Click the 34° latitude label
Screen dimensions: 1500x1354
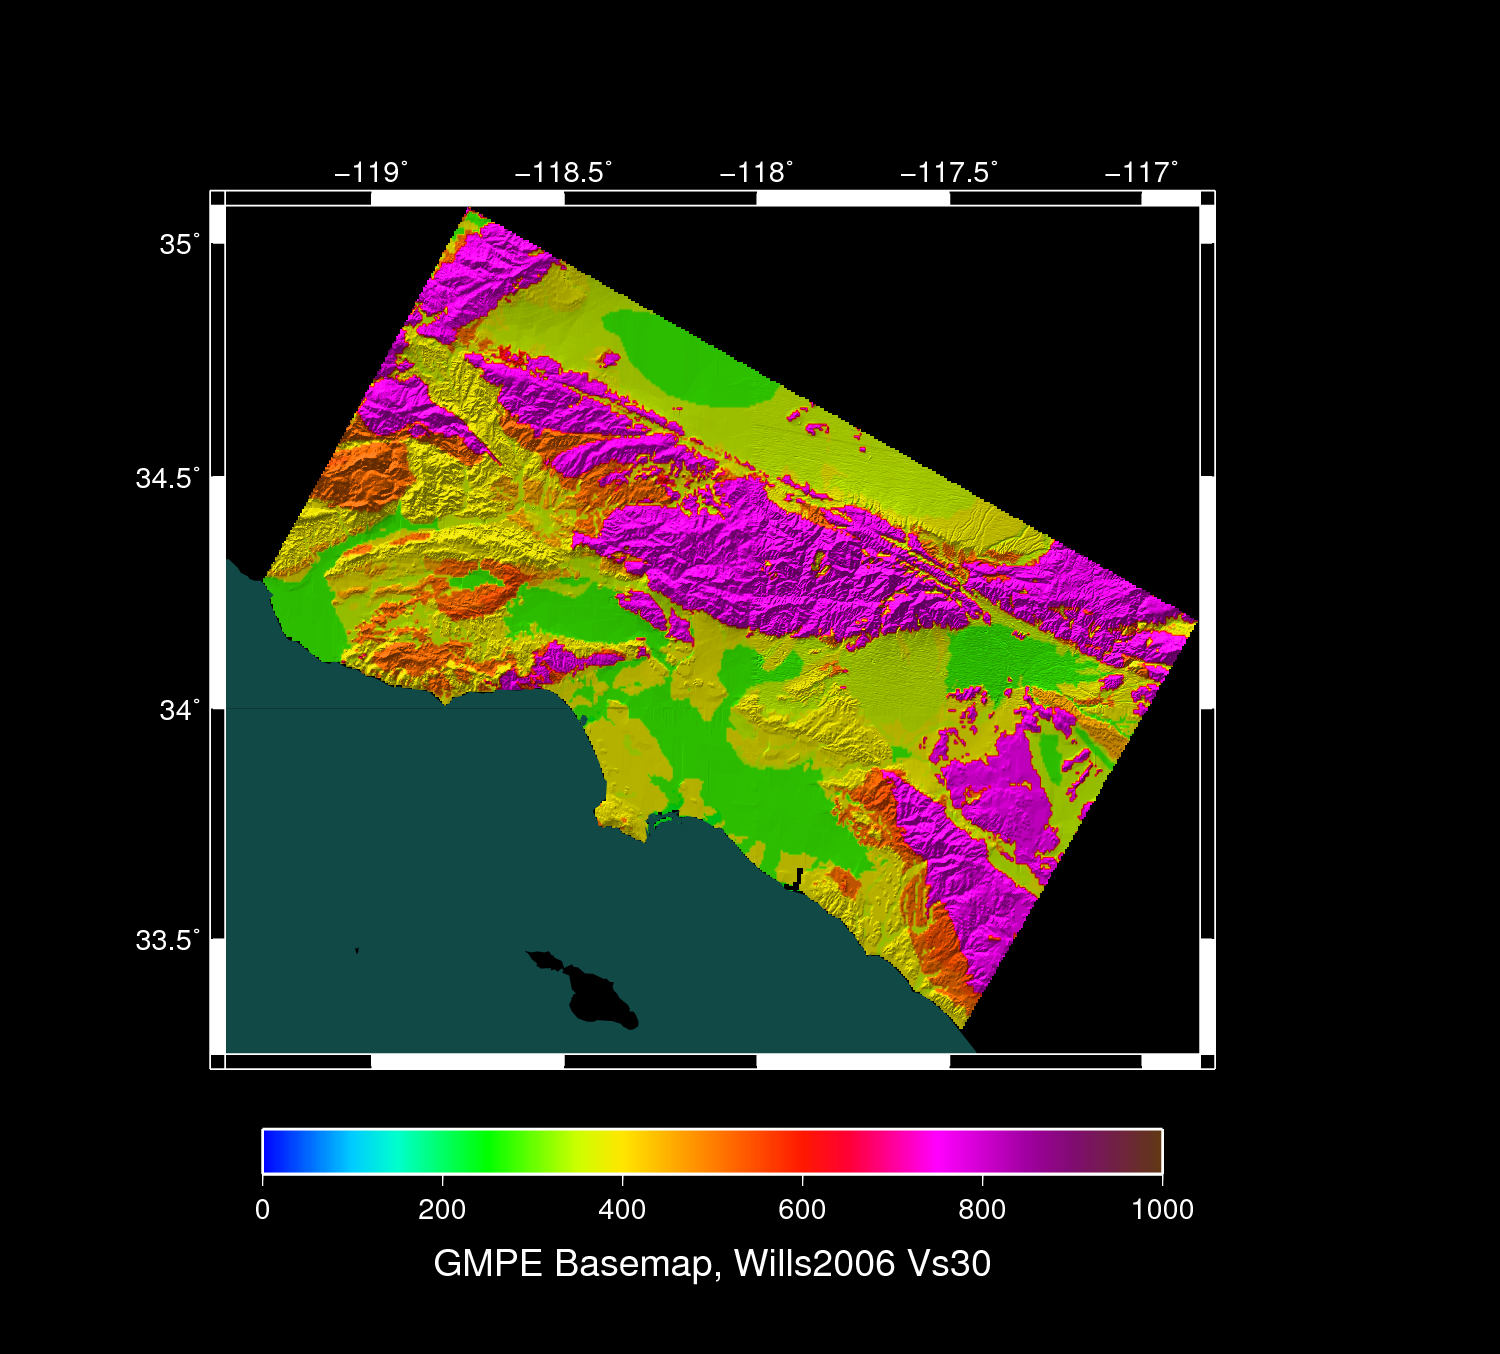179,710
